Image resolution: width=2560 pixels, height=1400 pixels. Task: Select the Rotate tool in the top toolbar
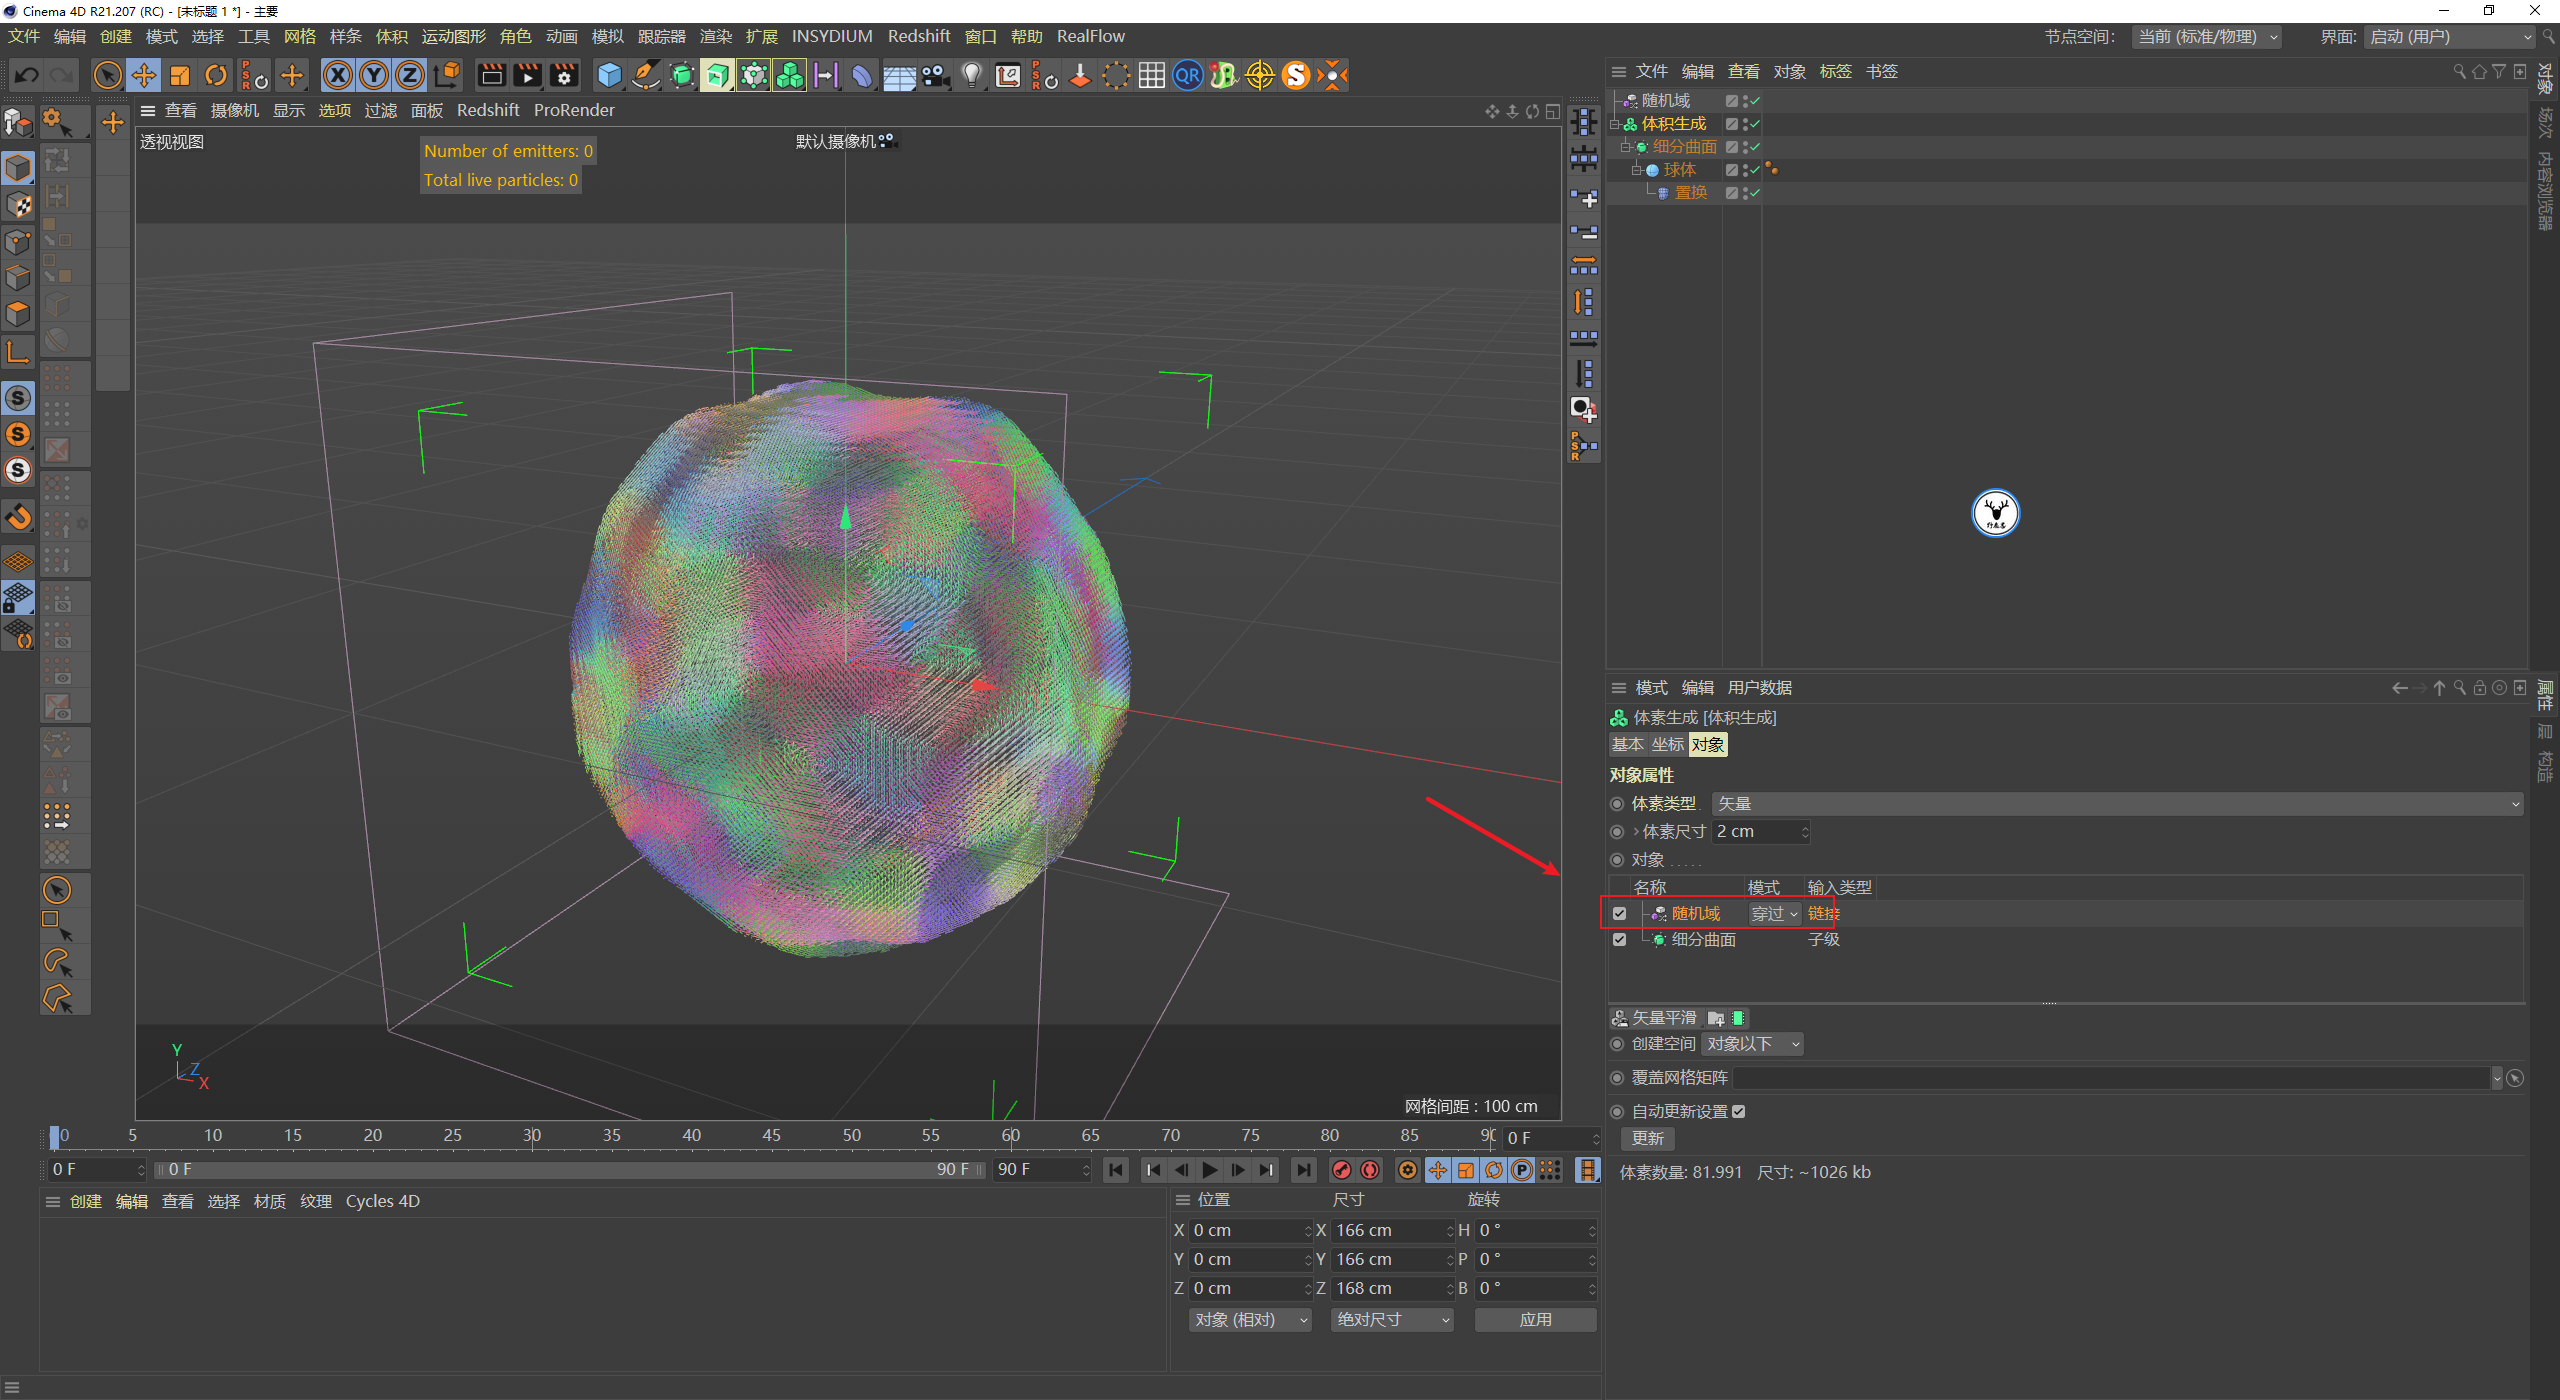[216, 75]
